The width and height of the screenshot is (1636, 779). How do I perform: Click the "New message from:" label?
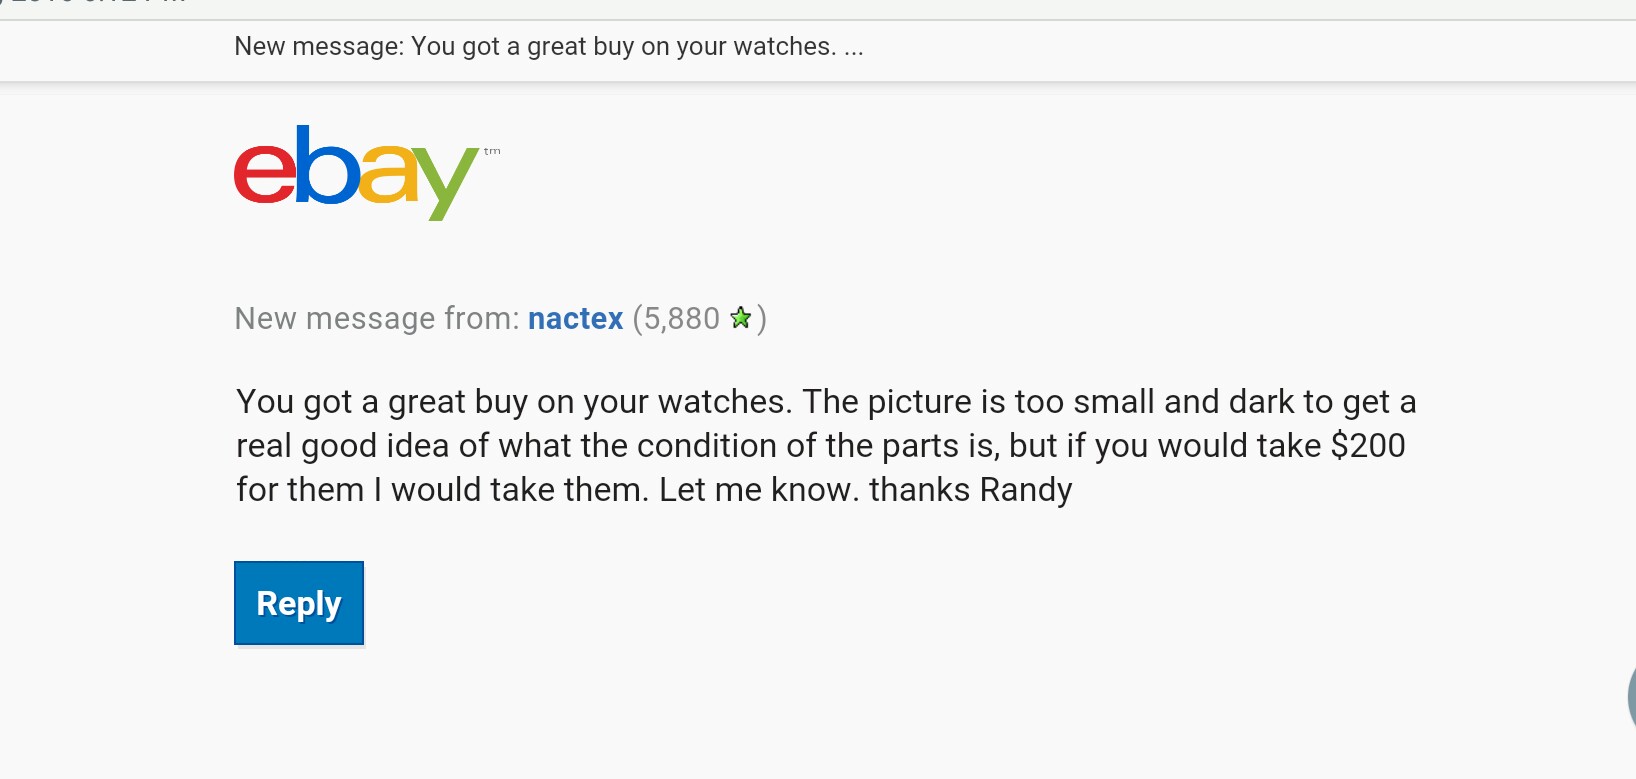point(377,318)
